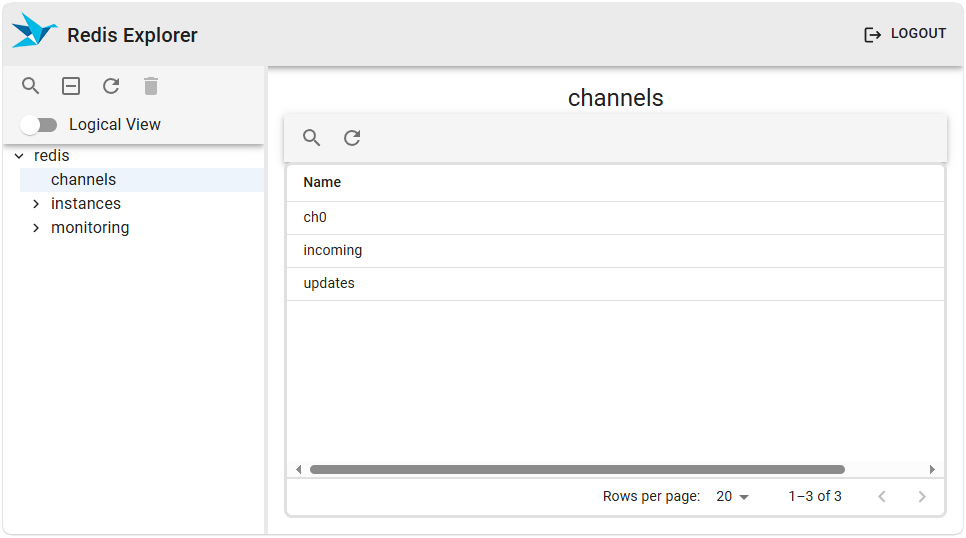
Task: Click the Redis Explorer bird logo
Action: tap(34, 32)
